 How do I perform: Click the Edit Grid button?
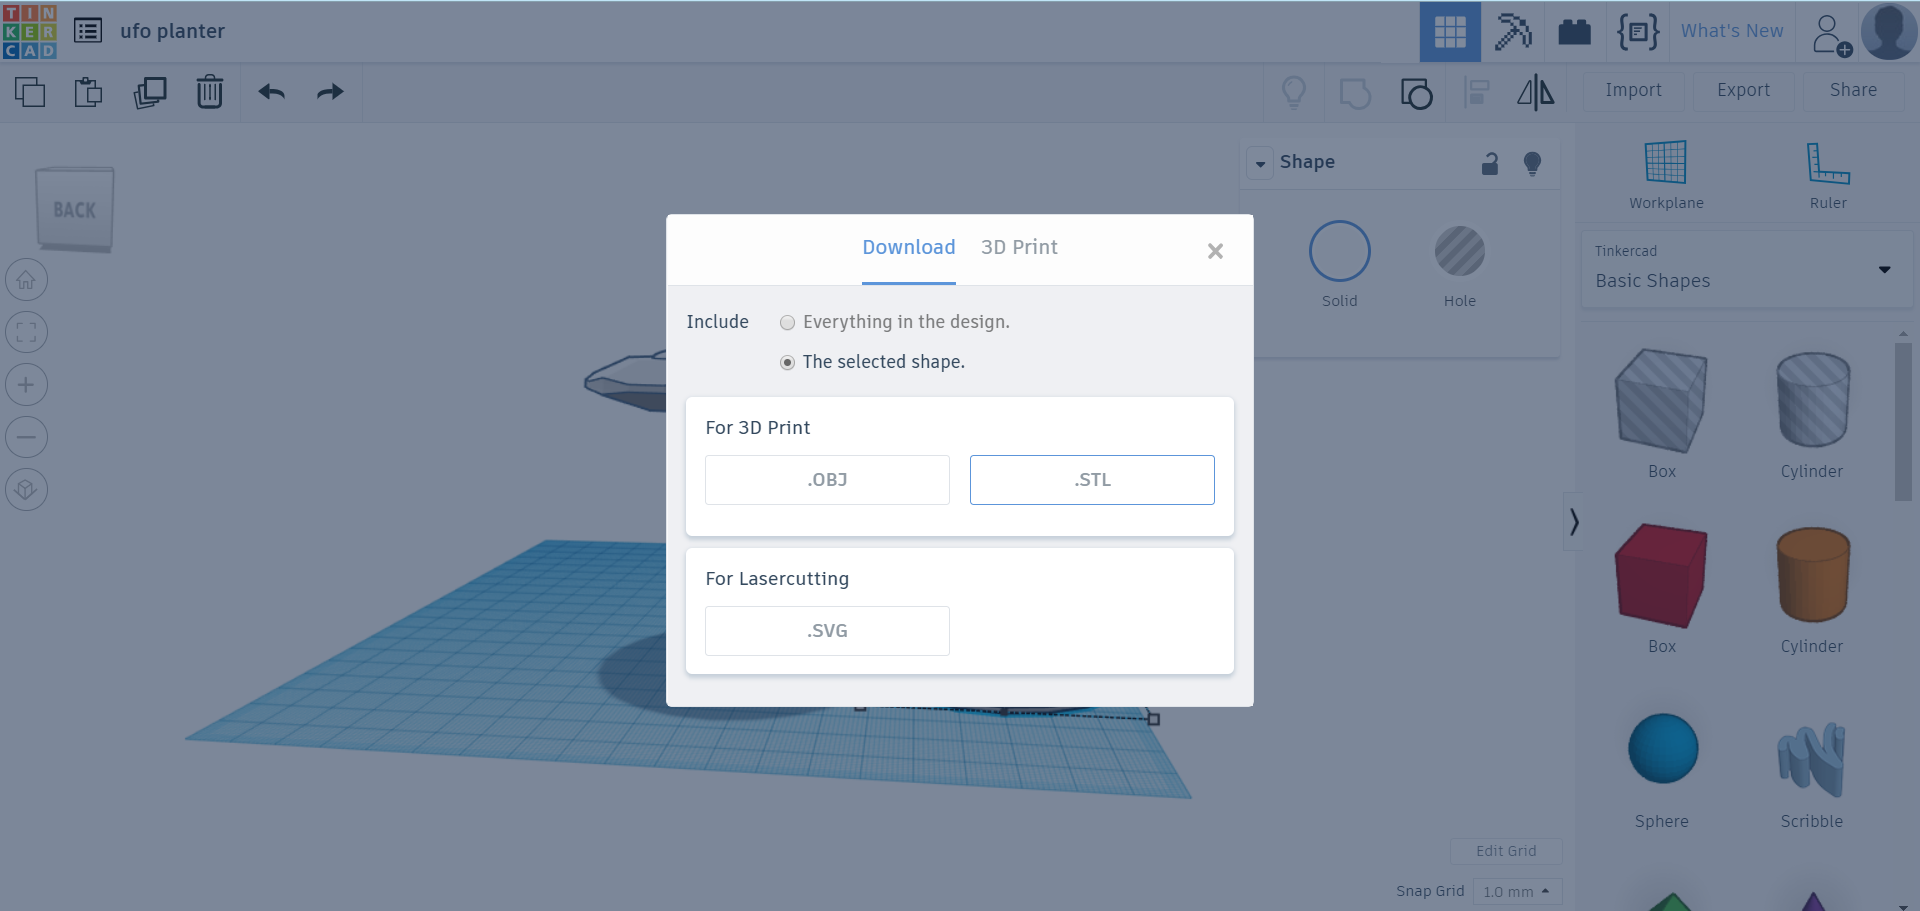pyautogui.click(x=1506, y=851)
